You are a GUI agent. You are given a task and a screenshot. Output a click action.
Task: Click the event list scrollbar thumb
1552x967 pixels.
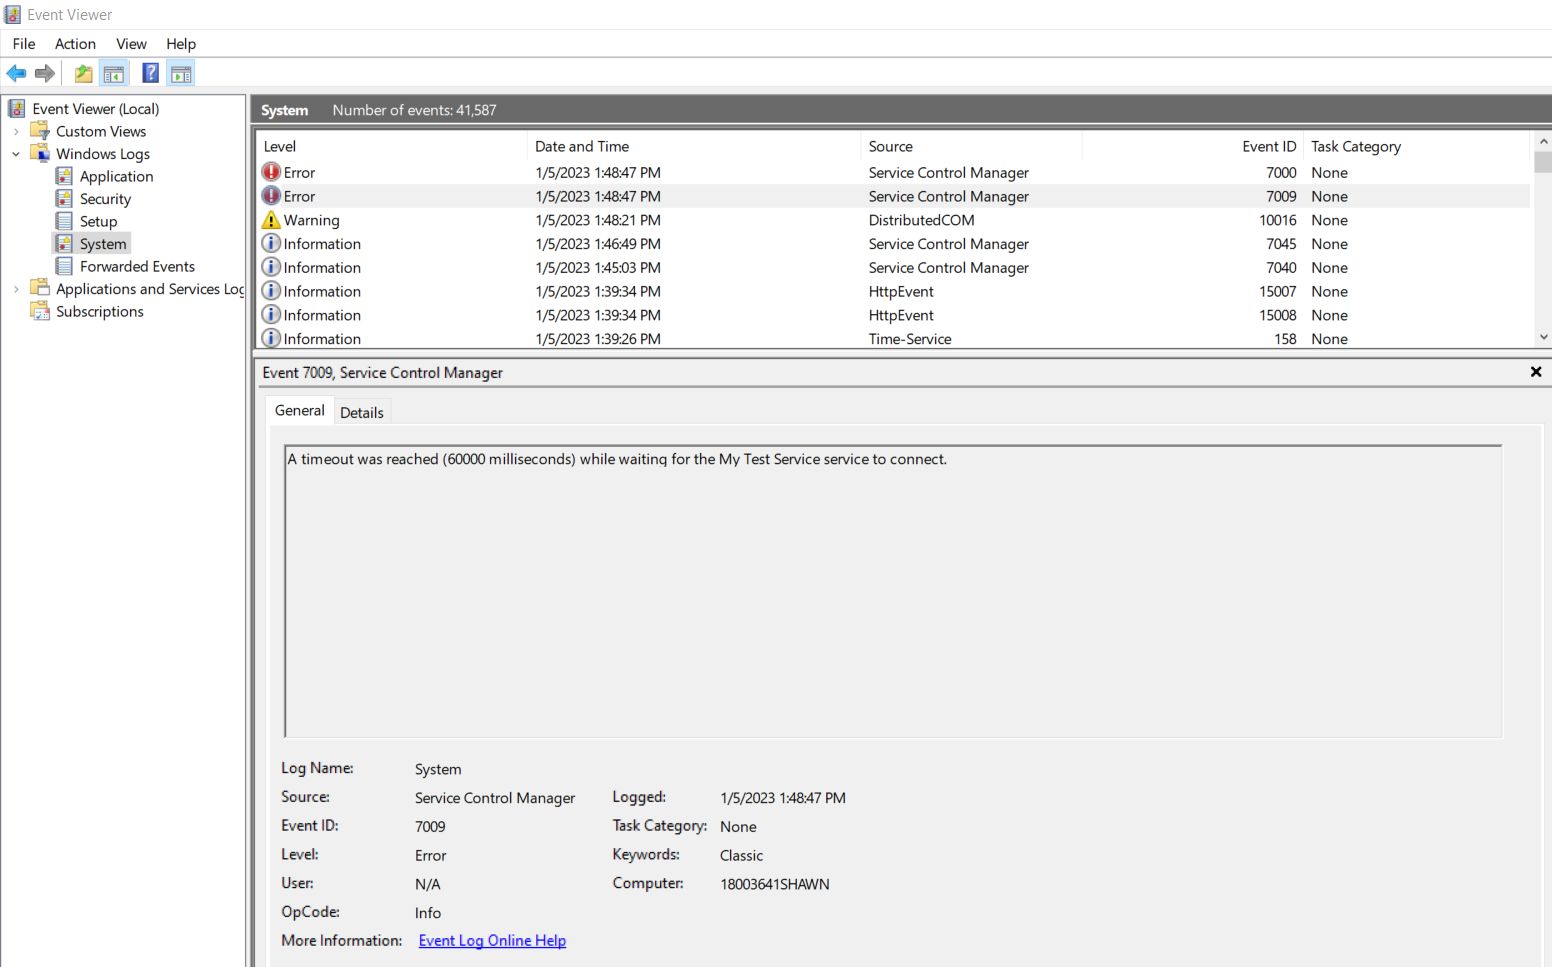tap(1543, 162)
